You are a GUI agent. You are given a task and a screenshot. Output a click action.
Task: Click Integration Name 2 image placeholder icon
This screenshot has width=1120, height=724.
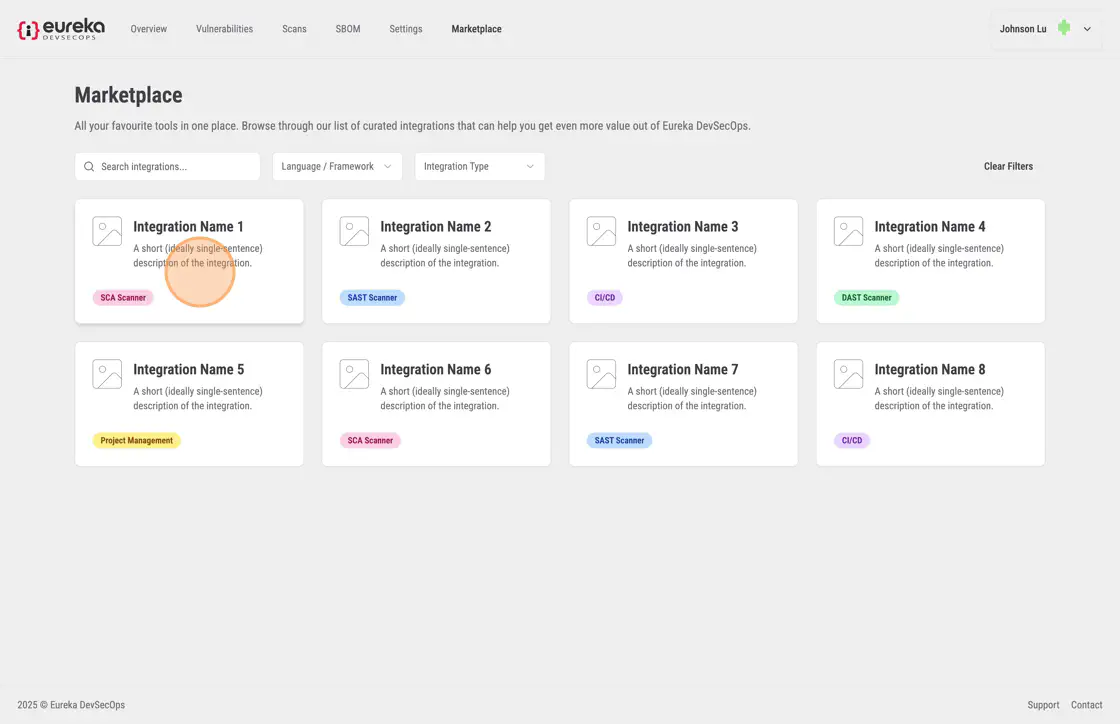[x=354, y=231]
